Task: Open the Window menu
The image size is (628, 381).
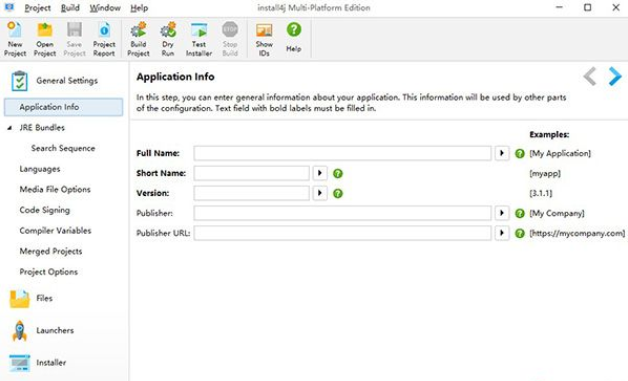Action: (x=105, y=8)
